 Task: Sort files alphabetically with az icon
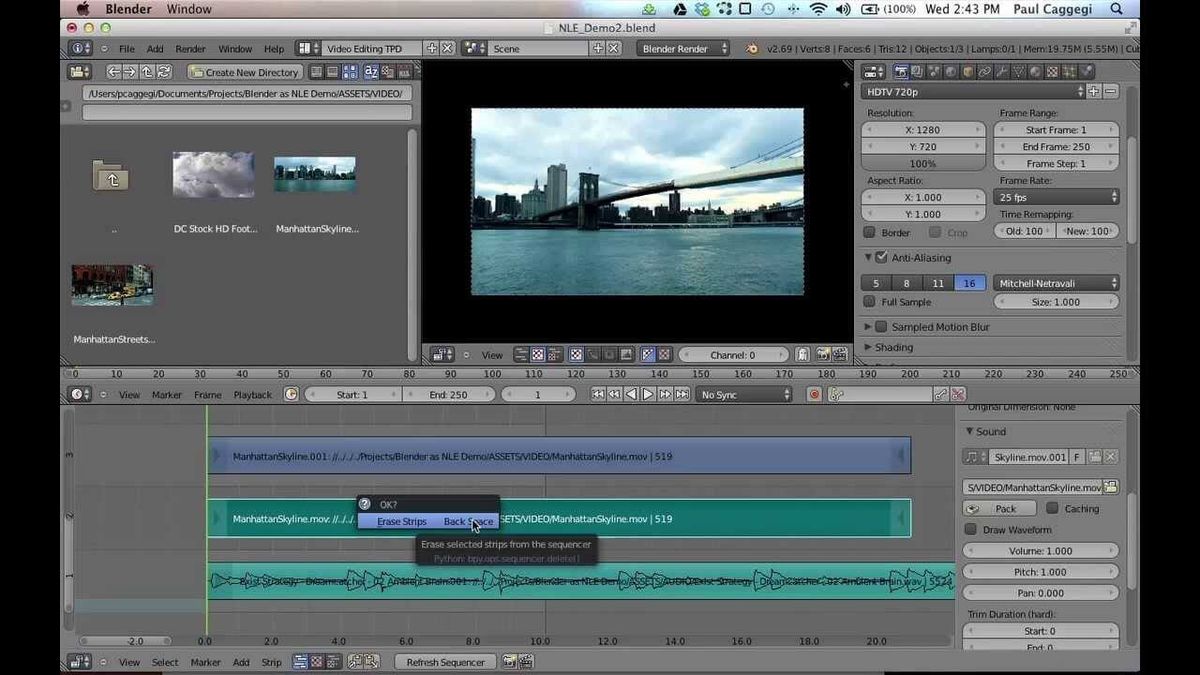371,71
